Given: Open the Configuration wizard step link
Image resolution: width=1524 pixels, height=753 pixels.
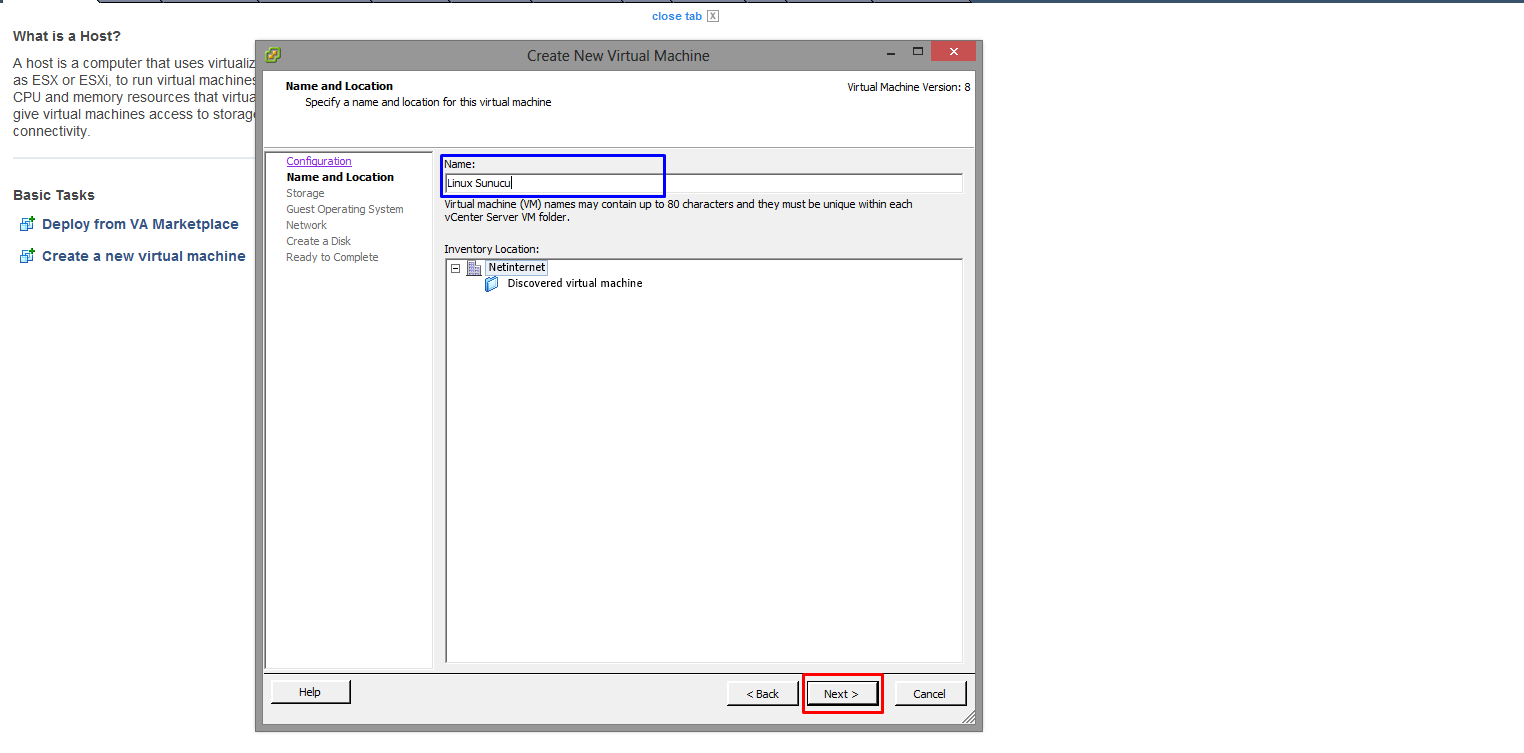Looking at the screenshot, I should pyautogui.click(x=319, y=161).
